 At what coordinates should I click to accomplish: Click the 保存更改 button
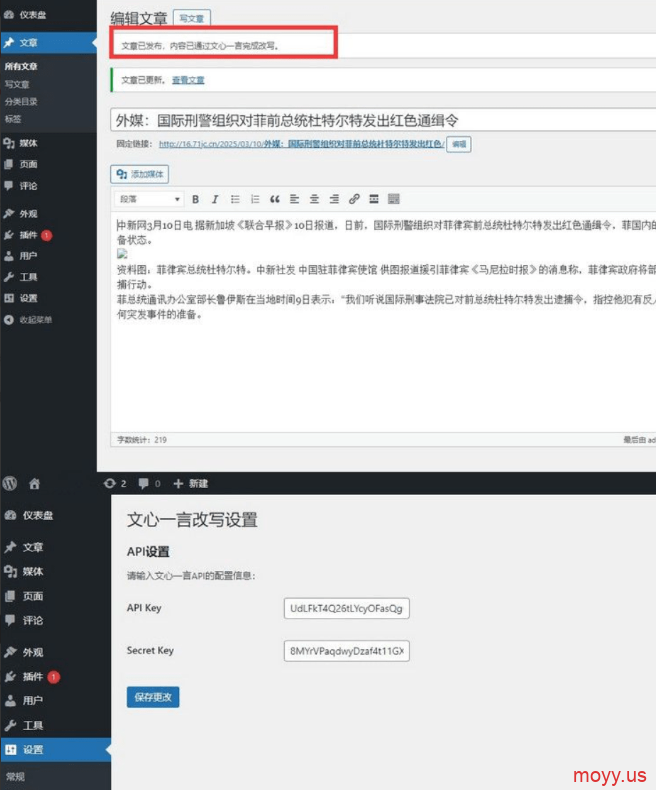(153, 697)
